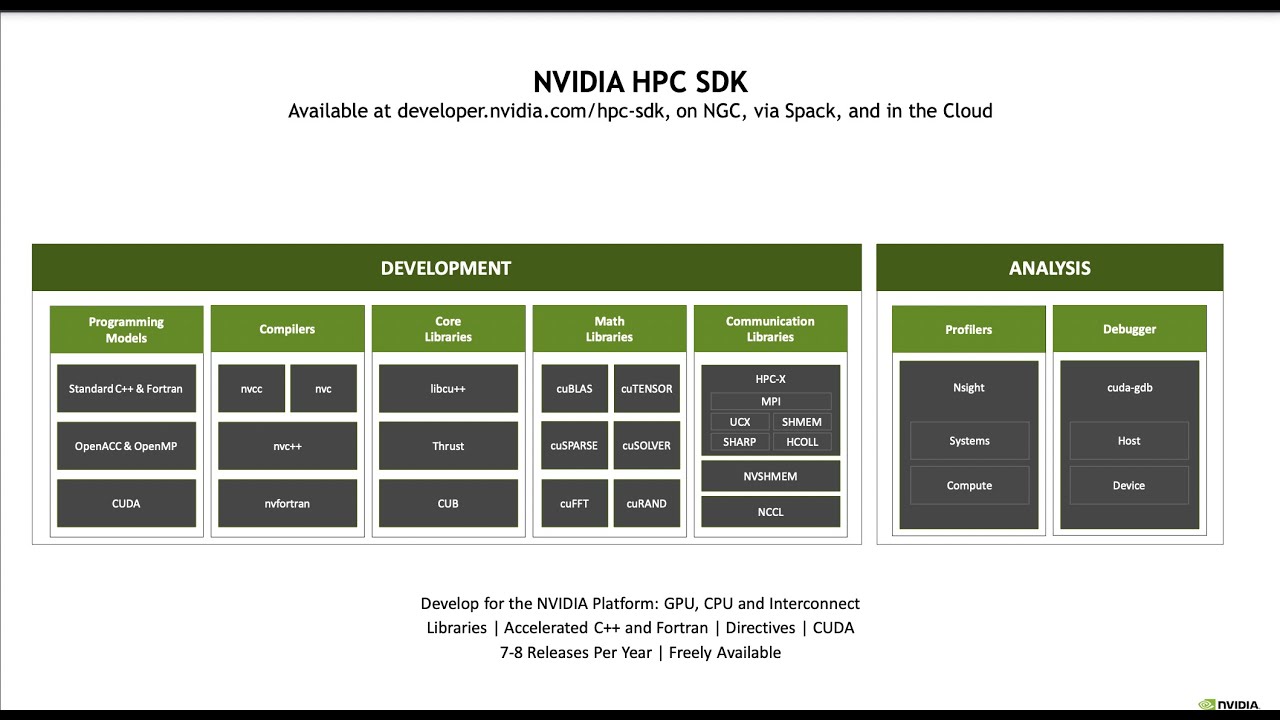Screen dimensions: 1280x720
Task: Click the cuFFT math library box
Action: click(574, 503)
